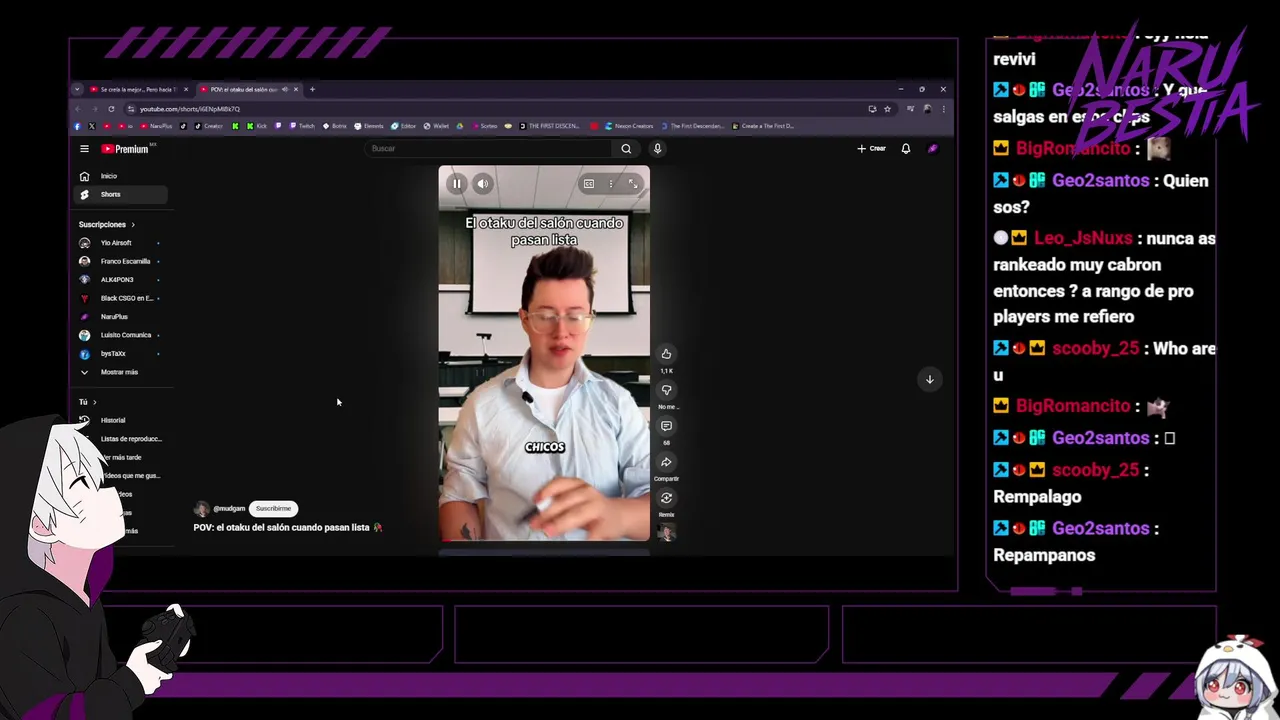This screenshot has height=720, width=1280.
Task: Open THE FIRST DESCEN... bookmark
Action: tap(549, 126)
